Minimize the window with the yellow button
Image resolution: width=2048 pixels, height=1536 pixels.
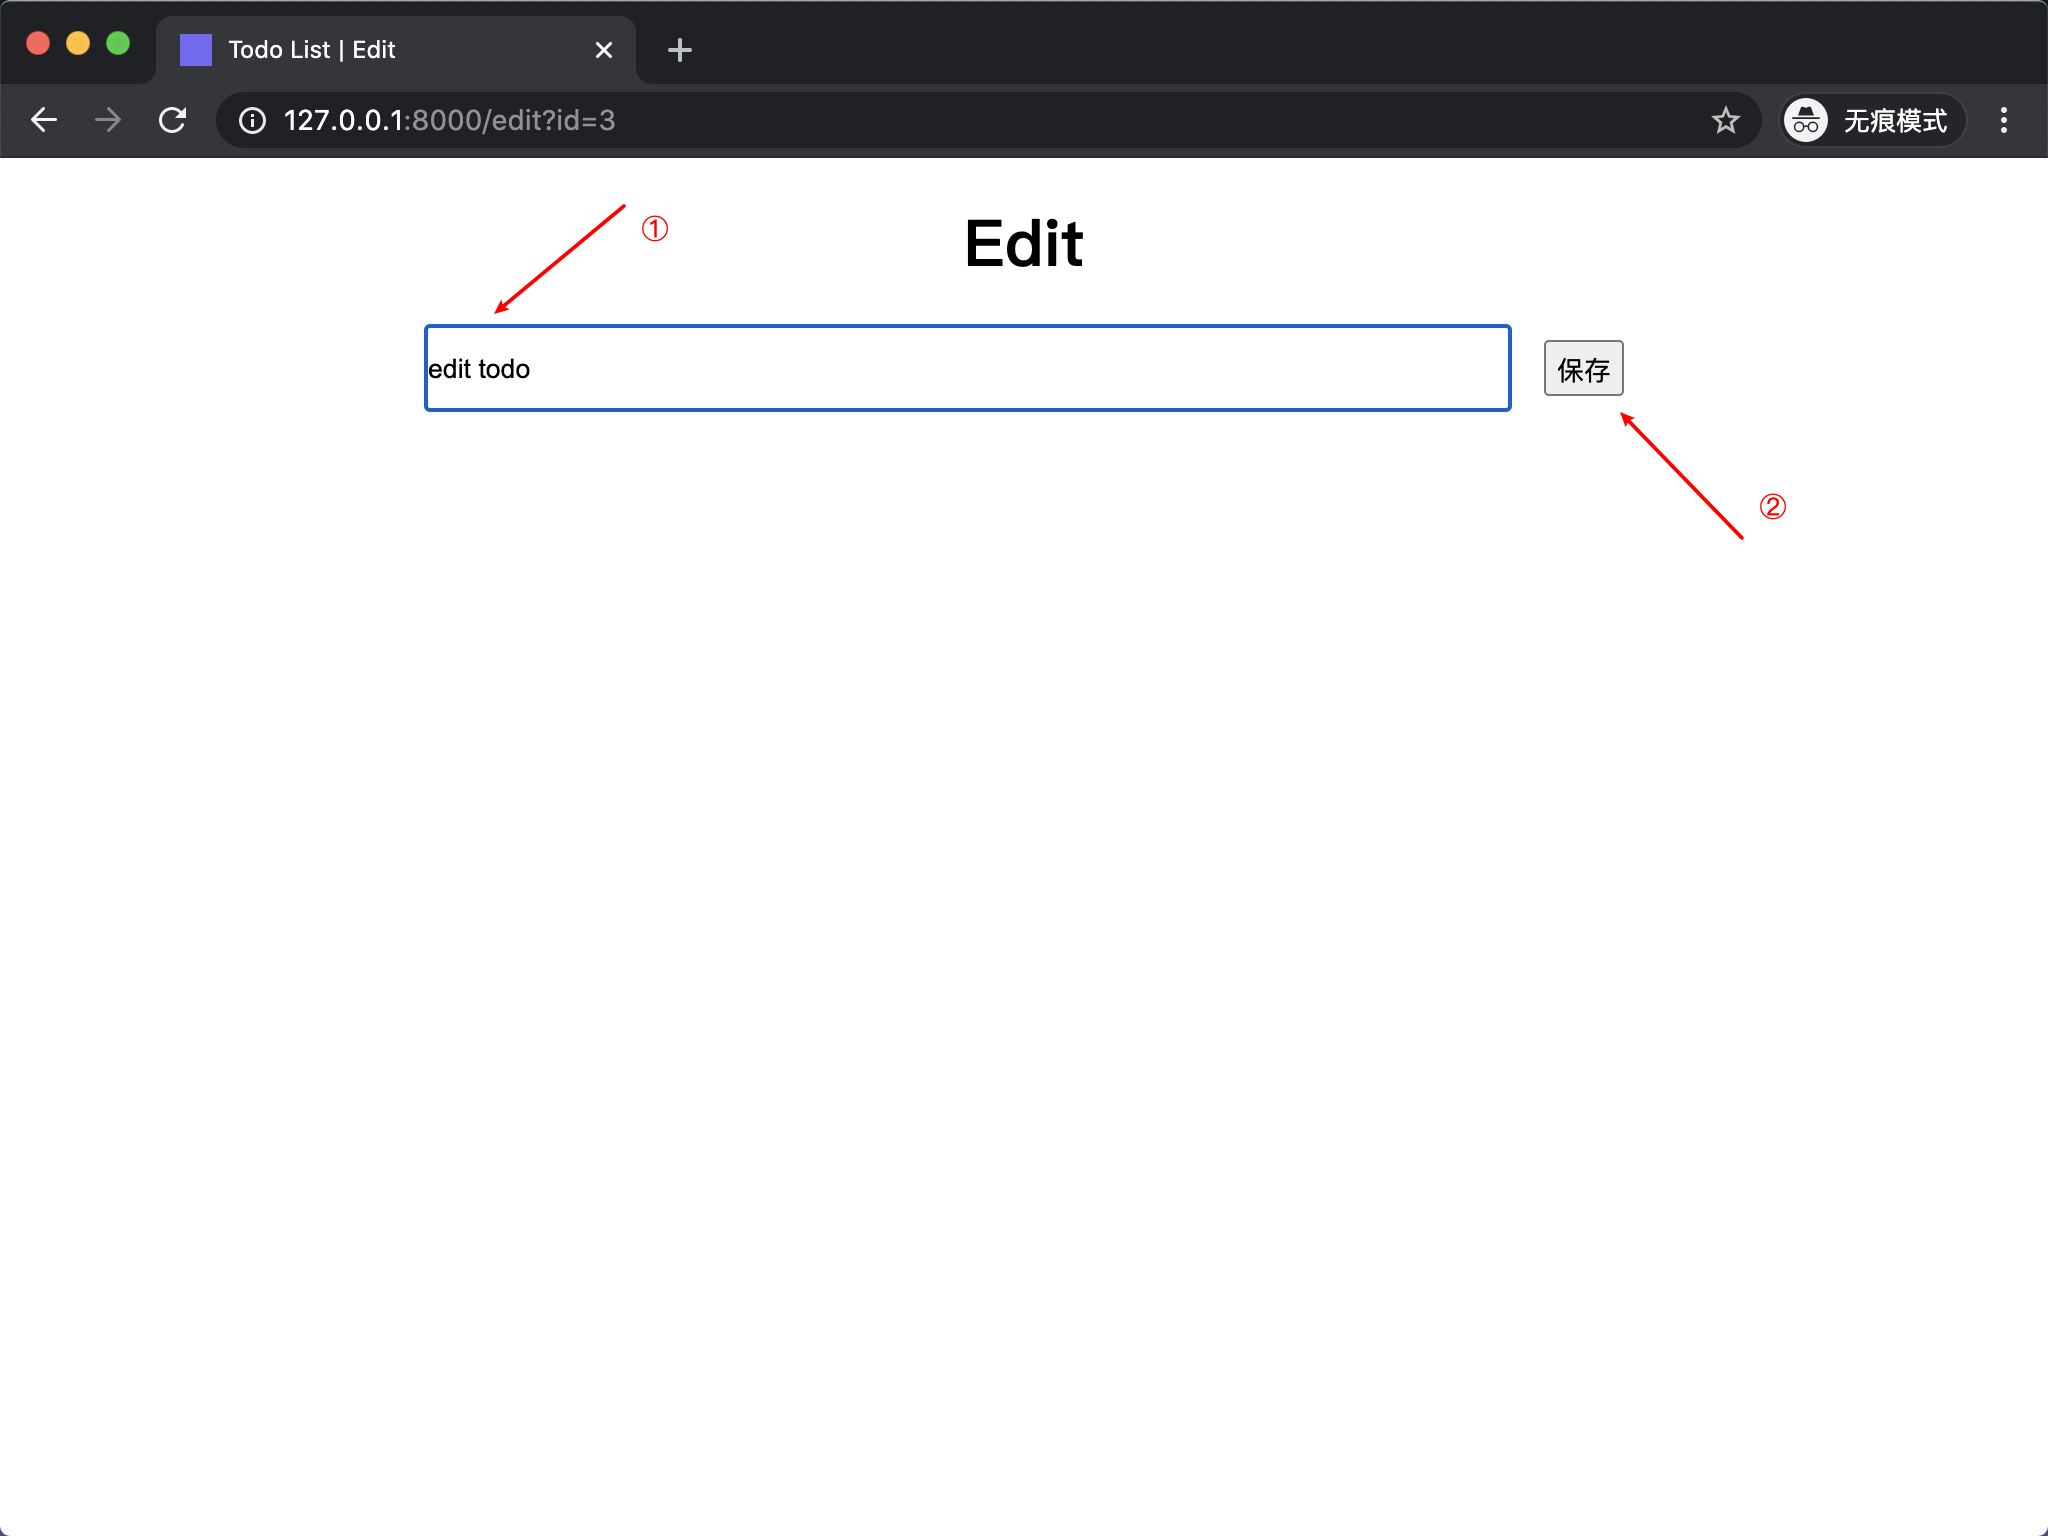78,44
